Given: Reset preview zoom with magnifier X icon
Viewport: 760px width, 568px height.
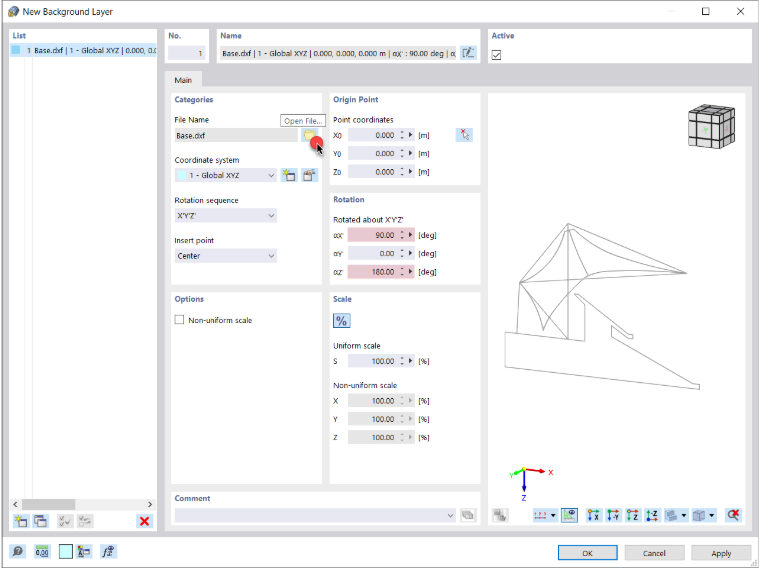Looking at the screenshot, I should 733,515.
